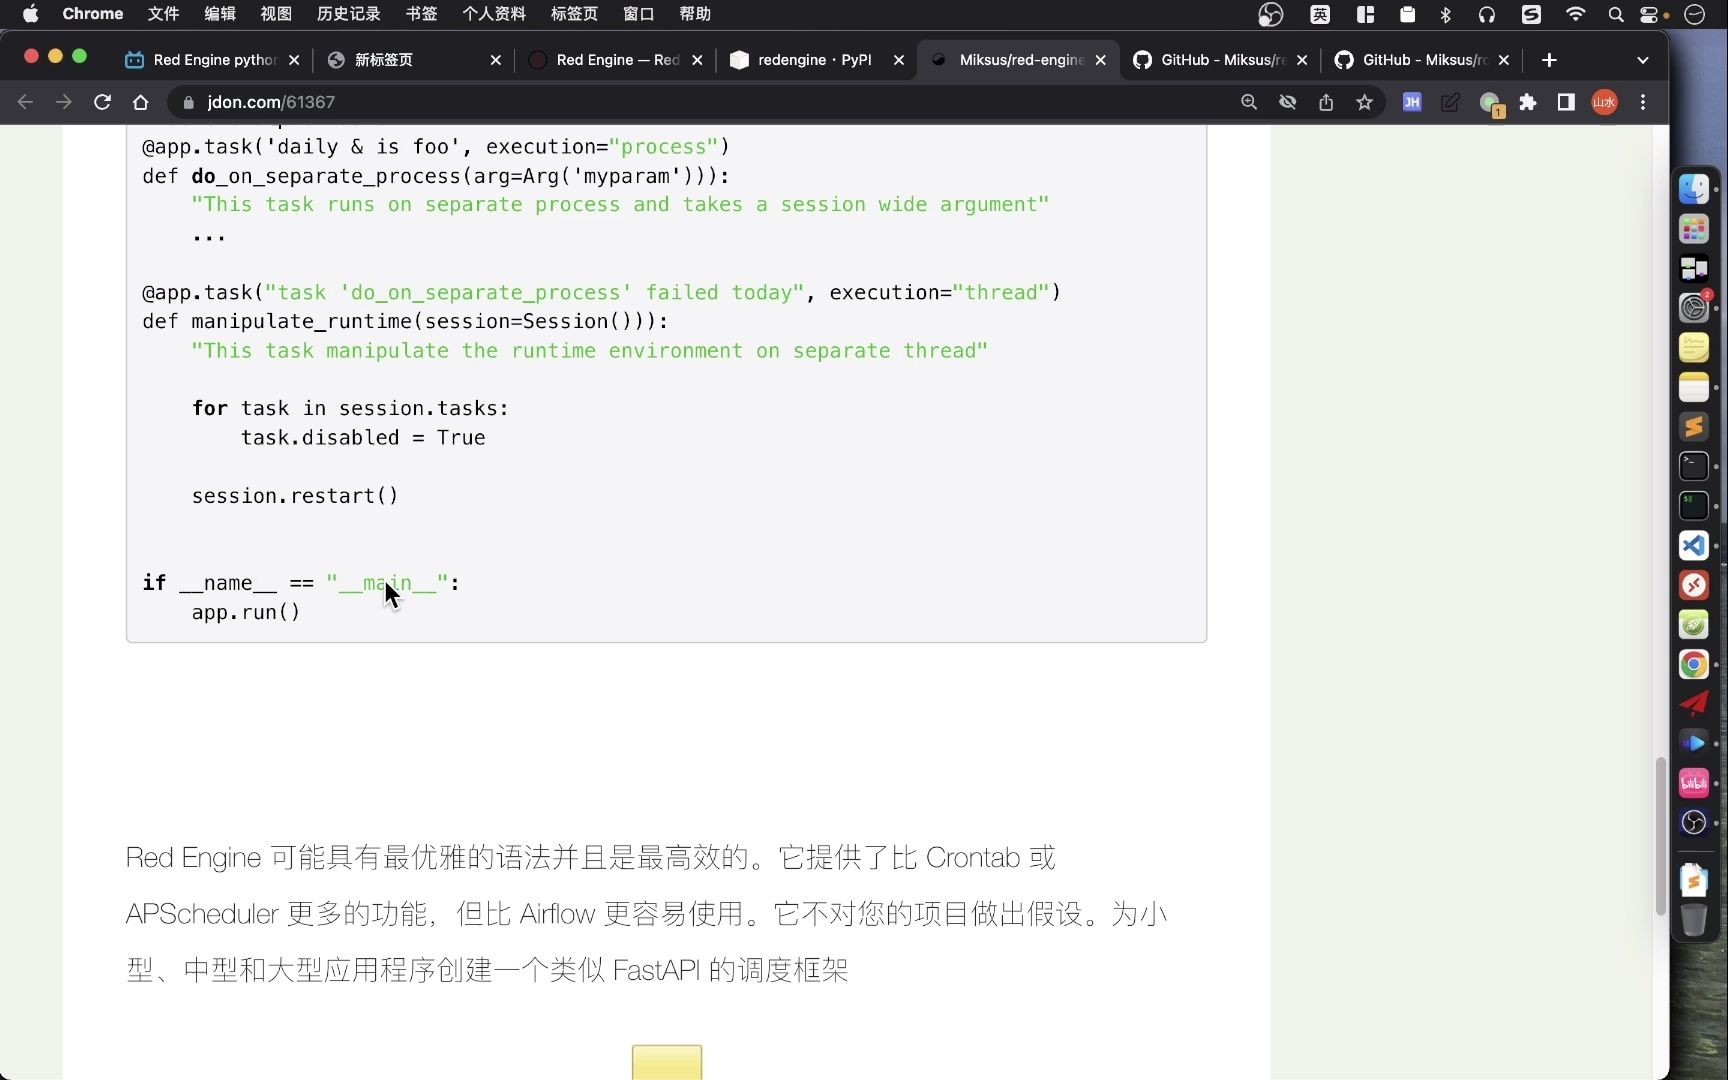The width and height of the screenshot is (1728, 1080).
Task: Click the headphones icon in the menu bar
Action: [x=1486, y=14]
